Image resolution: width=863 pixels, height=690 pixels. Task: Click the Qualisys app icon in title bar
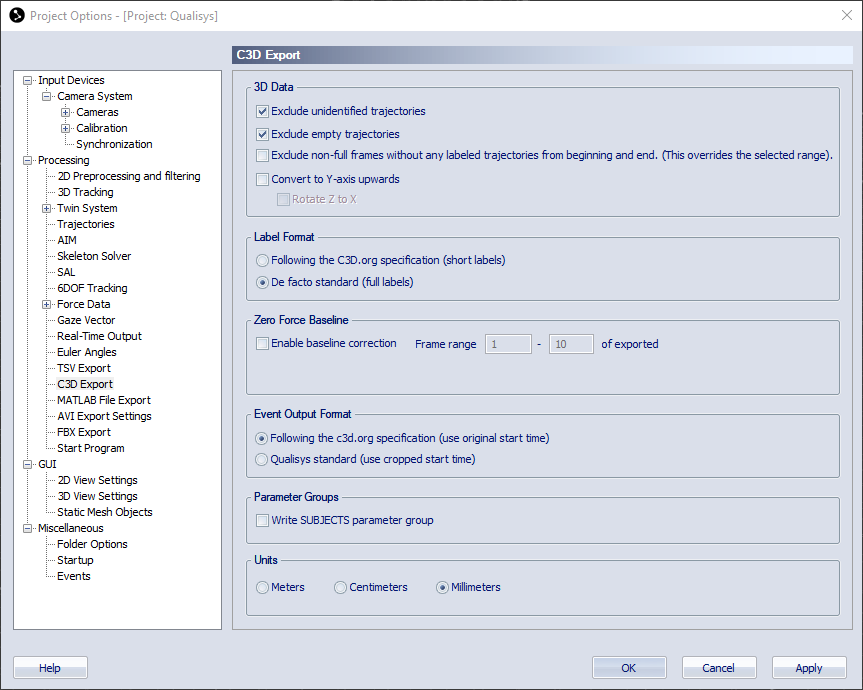(x=17, y=15)
